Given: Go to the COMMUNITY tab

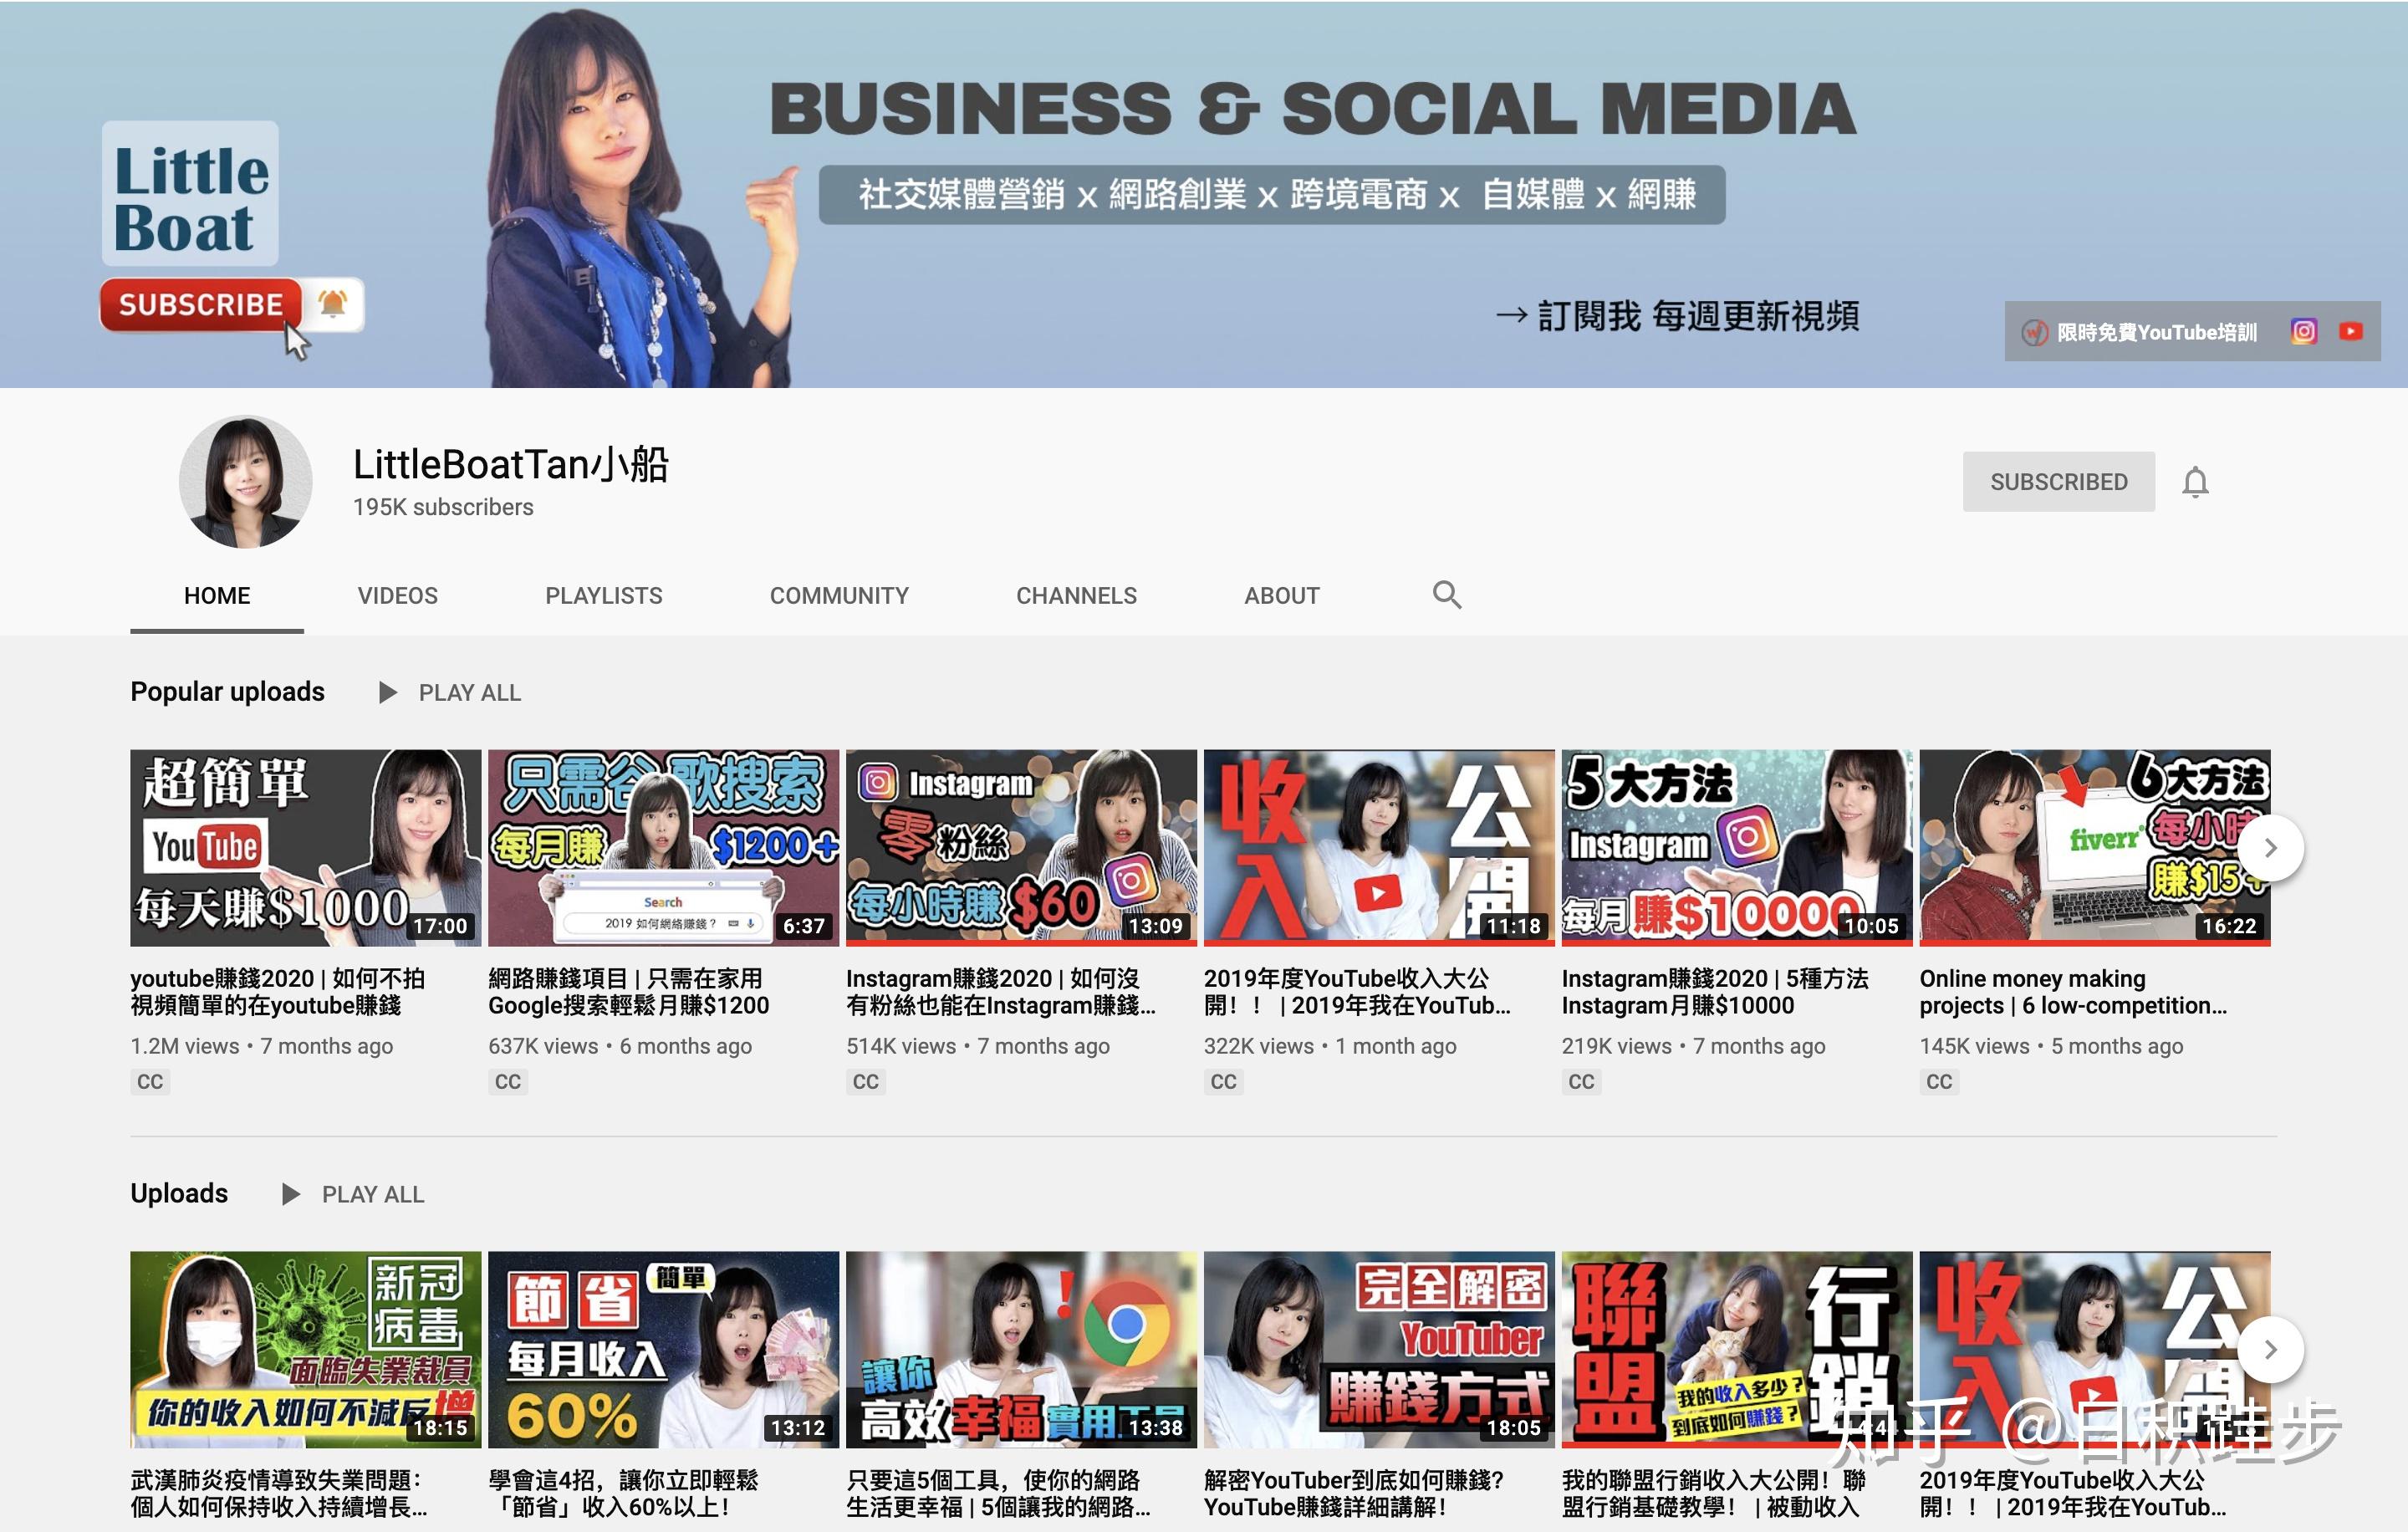Looking at the screenshot, I should (839, 596).
